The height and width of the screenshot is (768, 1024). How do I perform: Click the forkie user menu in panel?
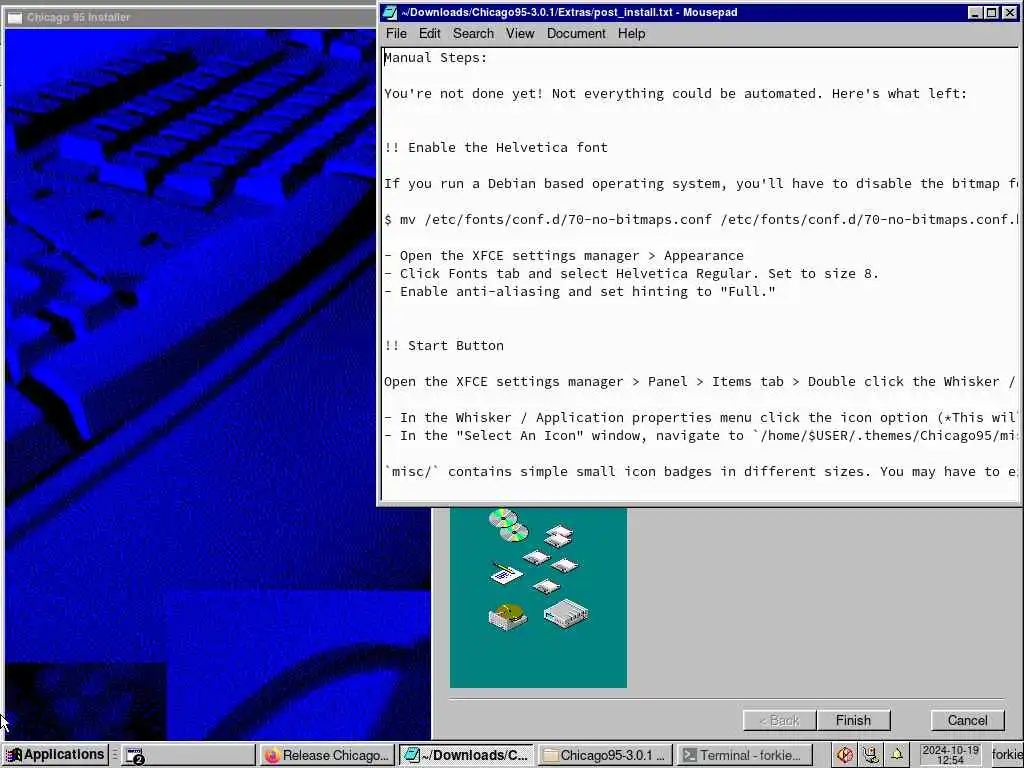pos(1006,755)
